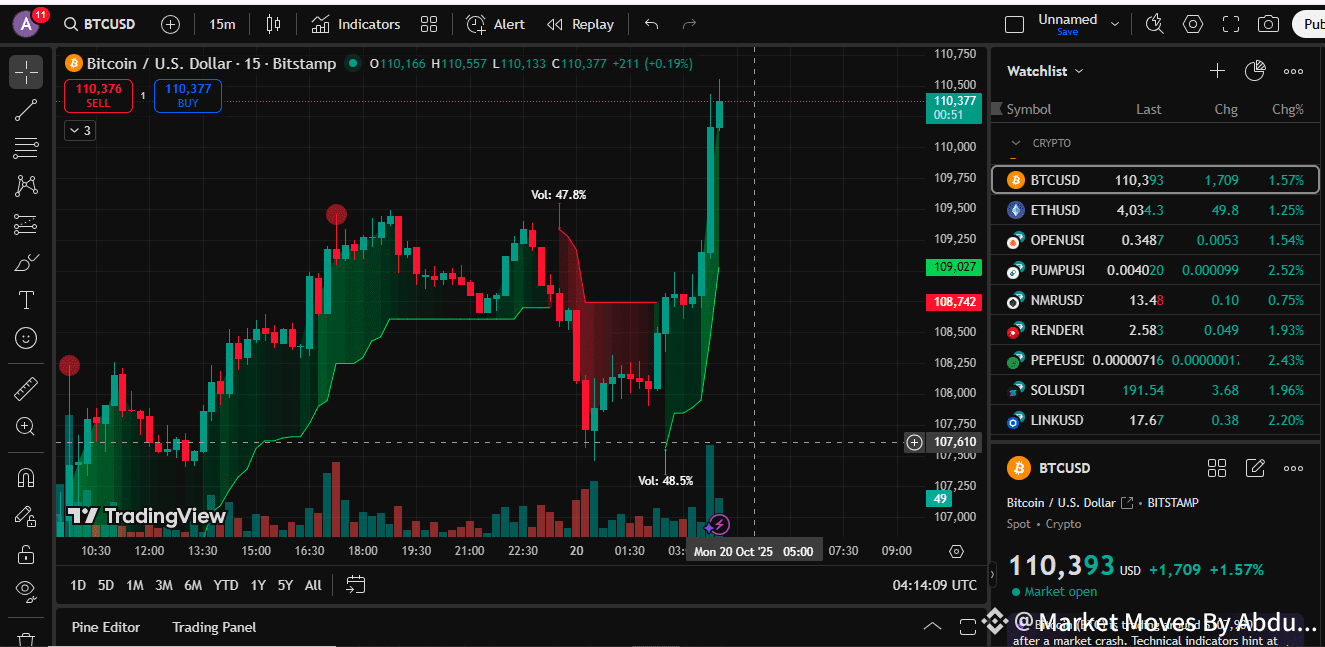The height and width of the screenshot is (647, 1325).
Task: Select the text annotation tool
Action: 26,301
